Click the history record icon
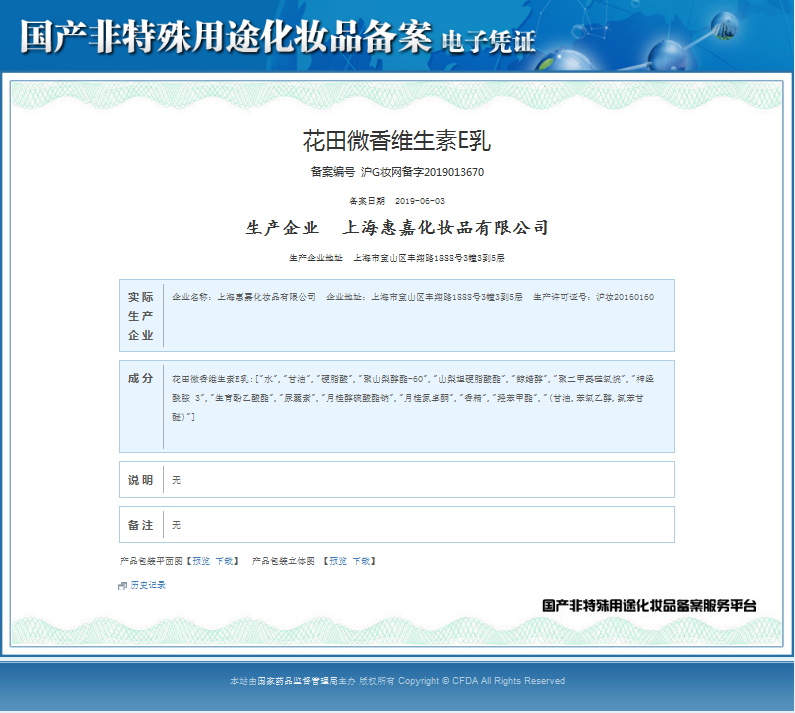Screen dimensions: 795x713 [x=122, y=586]
